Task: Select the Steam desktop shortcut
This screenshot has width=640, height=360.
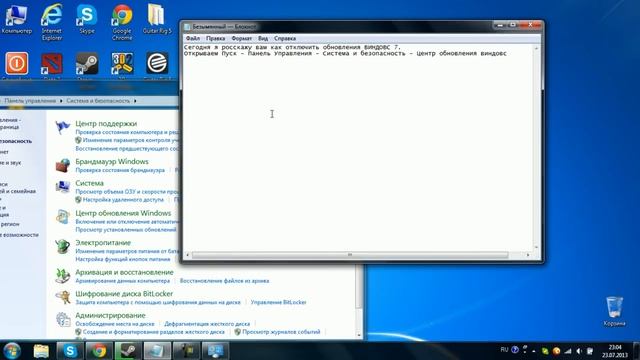Action: click(x=87, y=64)
